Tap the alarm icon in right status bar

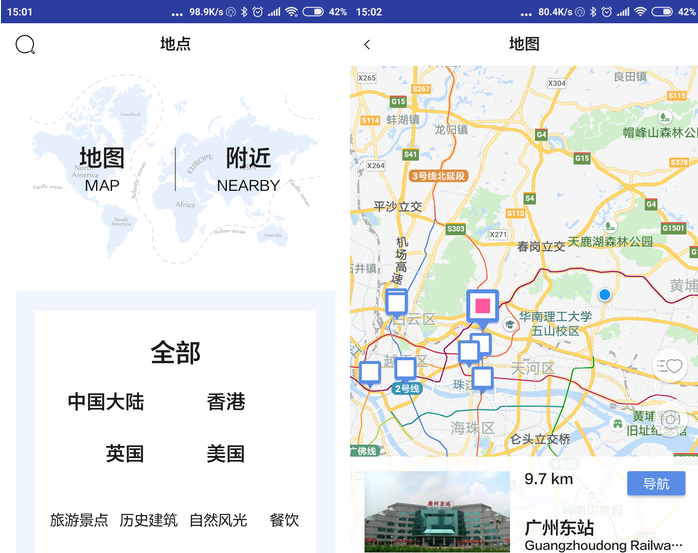(606, 12)
